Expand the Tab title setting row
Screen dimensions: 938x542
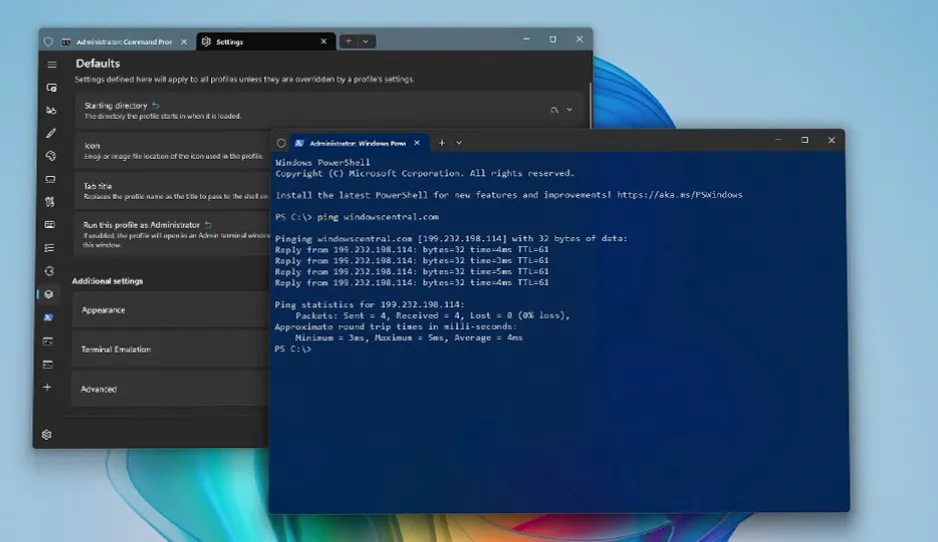tap(172, 190)
